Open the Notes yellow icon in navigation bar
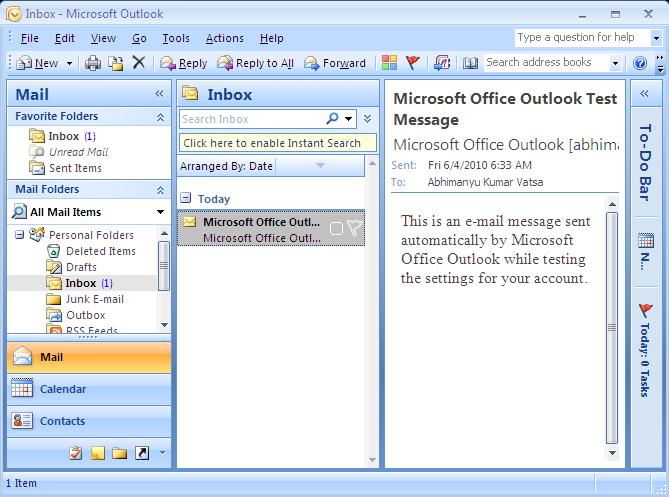669x497 pixels. pos(98,453)
